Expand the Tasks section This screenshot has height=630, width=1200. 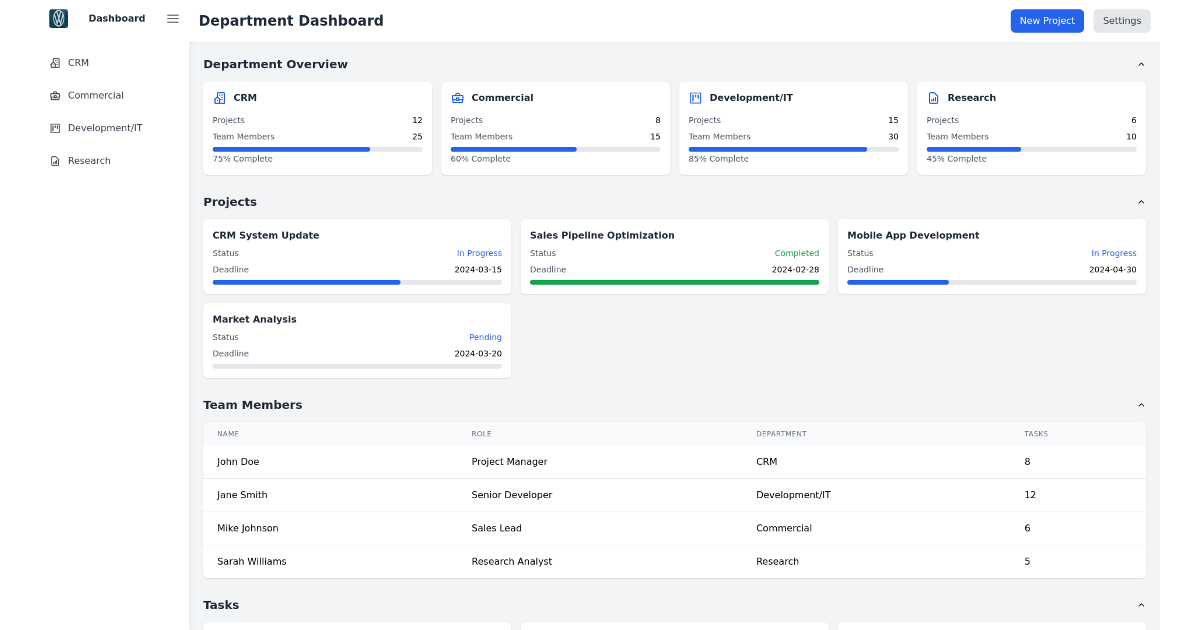click(x=1141, y=604)
